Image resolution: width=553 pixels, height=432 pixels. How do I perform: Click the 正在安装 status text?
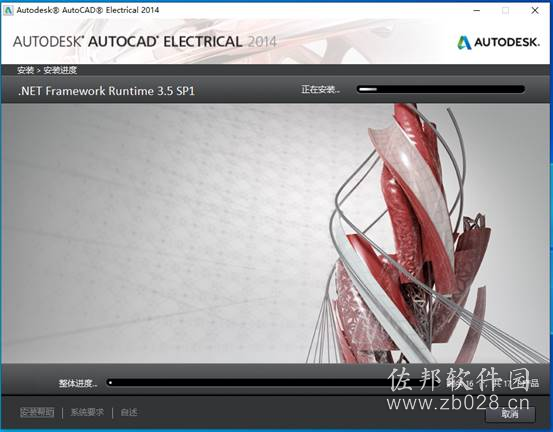pyautogui.click(x=320, y=89)
